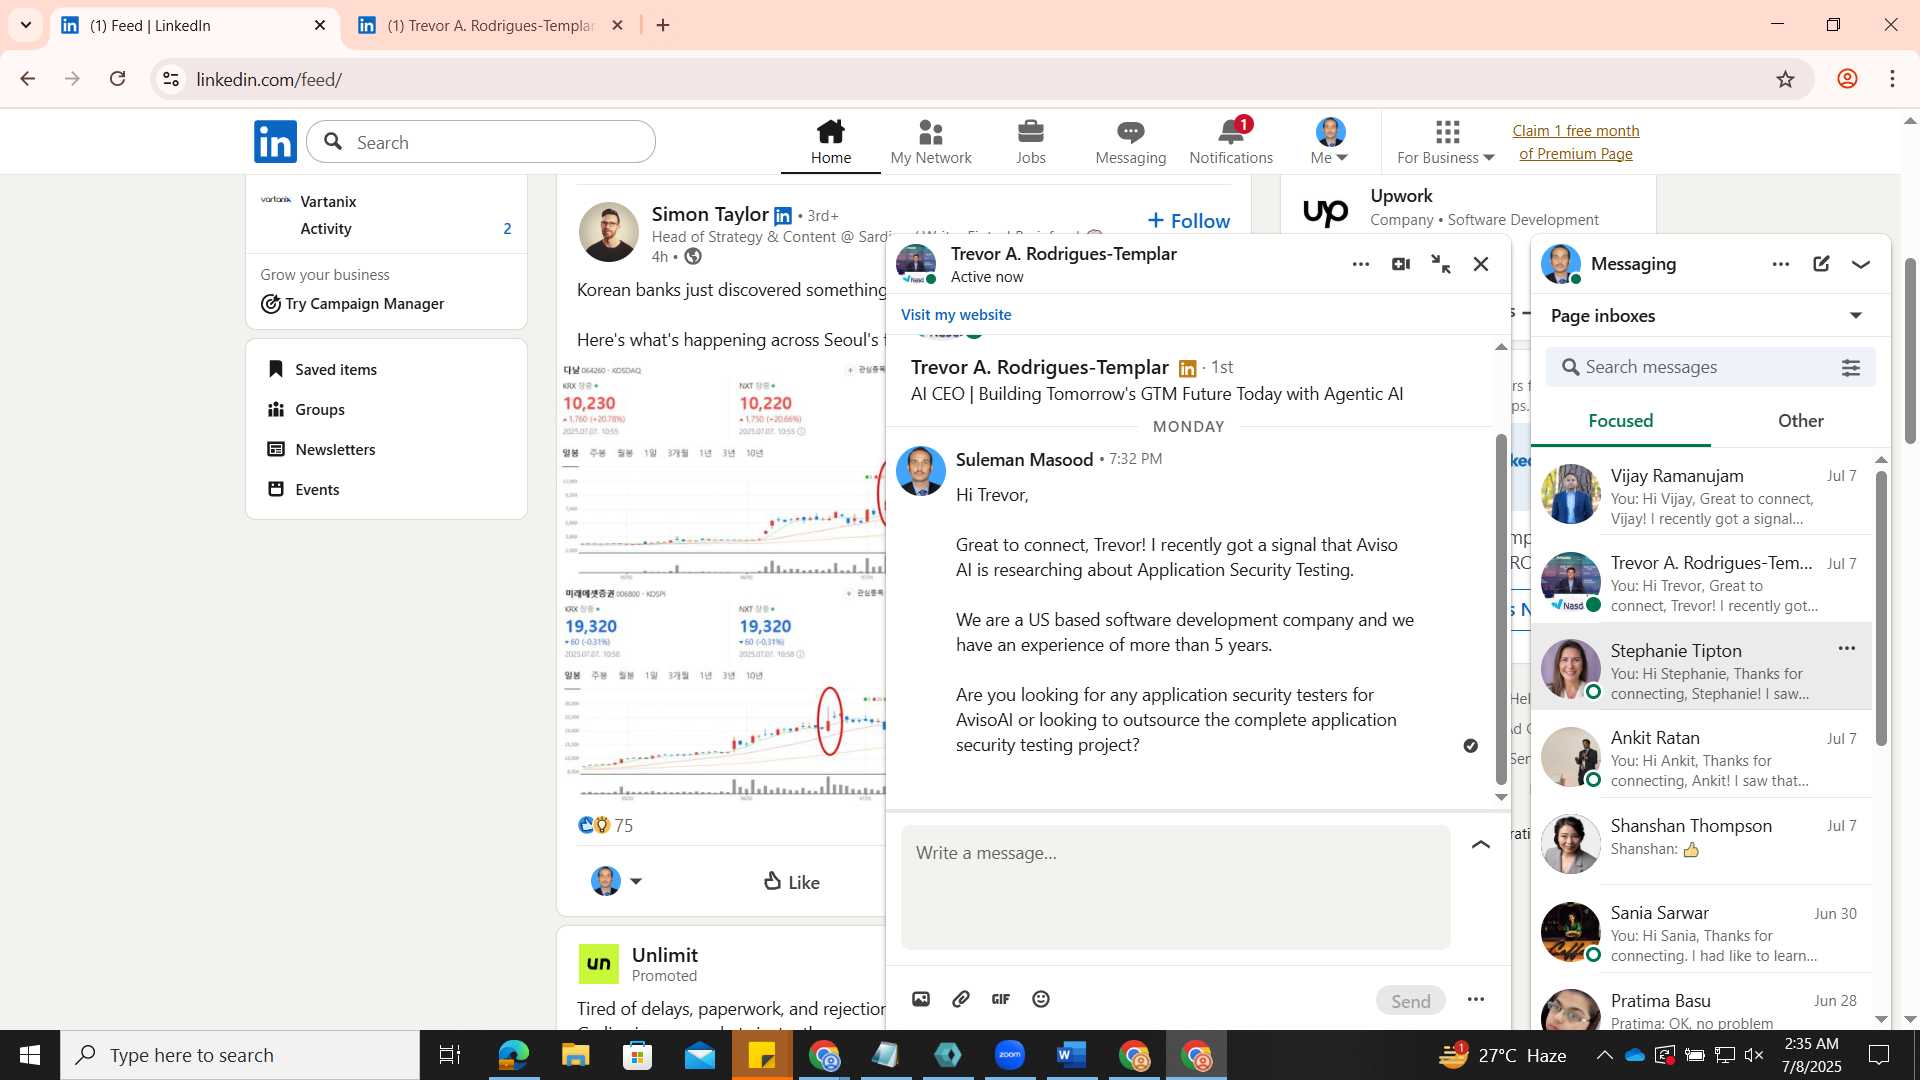Compose a new message icon
Image resolution: width=1920 pixels, height=1080 pixels.
(x=1821, y=264)
